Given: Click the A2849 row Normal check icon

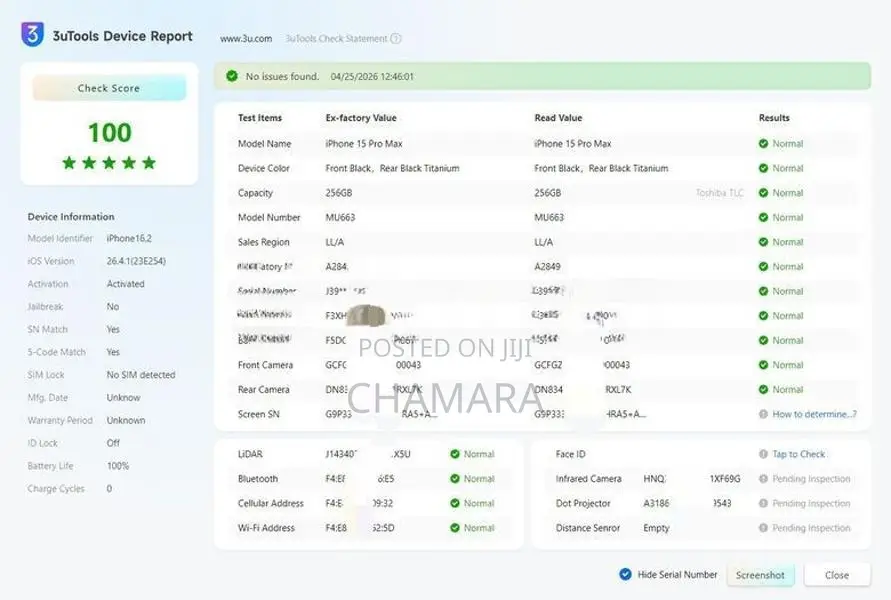Looking at the screenshot, I should click(x=763, y=266).
